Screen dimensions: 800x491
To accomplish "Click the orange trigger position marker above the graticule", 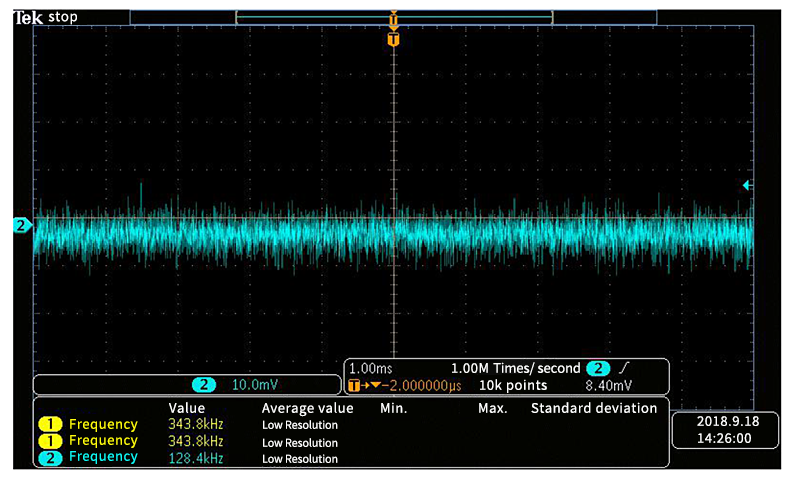I will pyautogui.click(x=393, y=39).
